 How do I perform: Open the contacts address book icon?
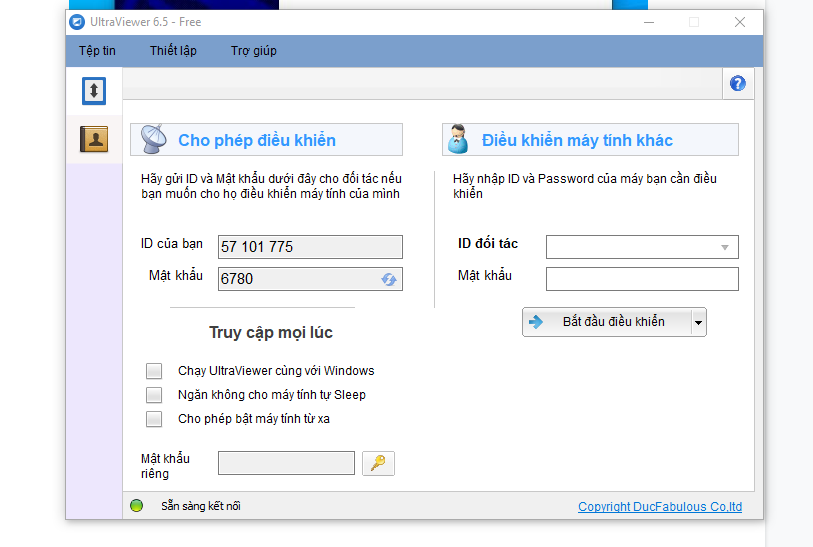(94, 139)
